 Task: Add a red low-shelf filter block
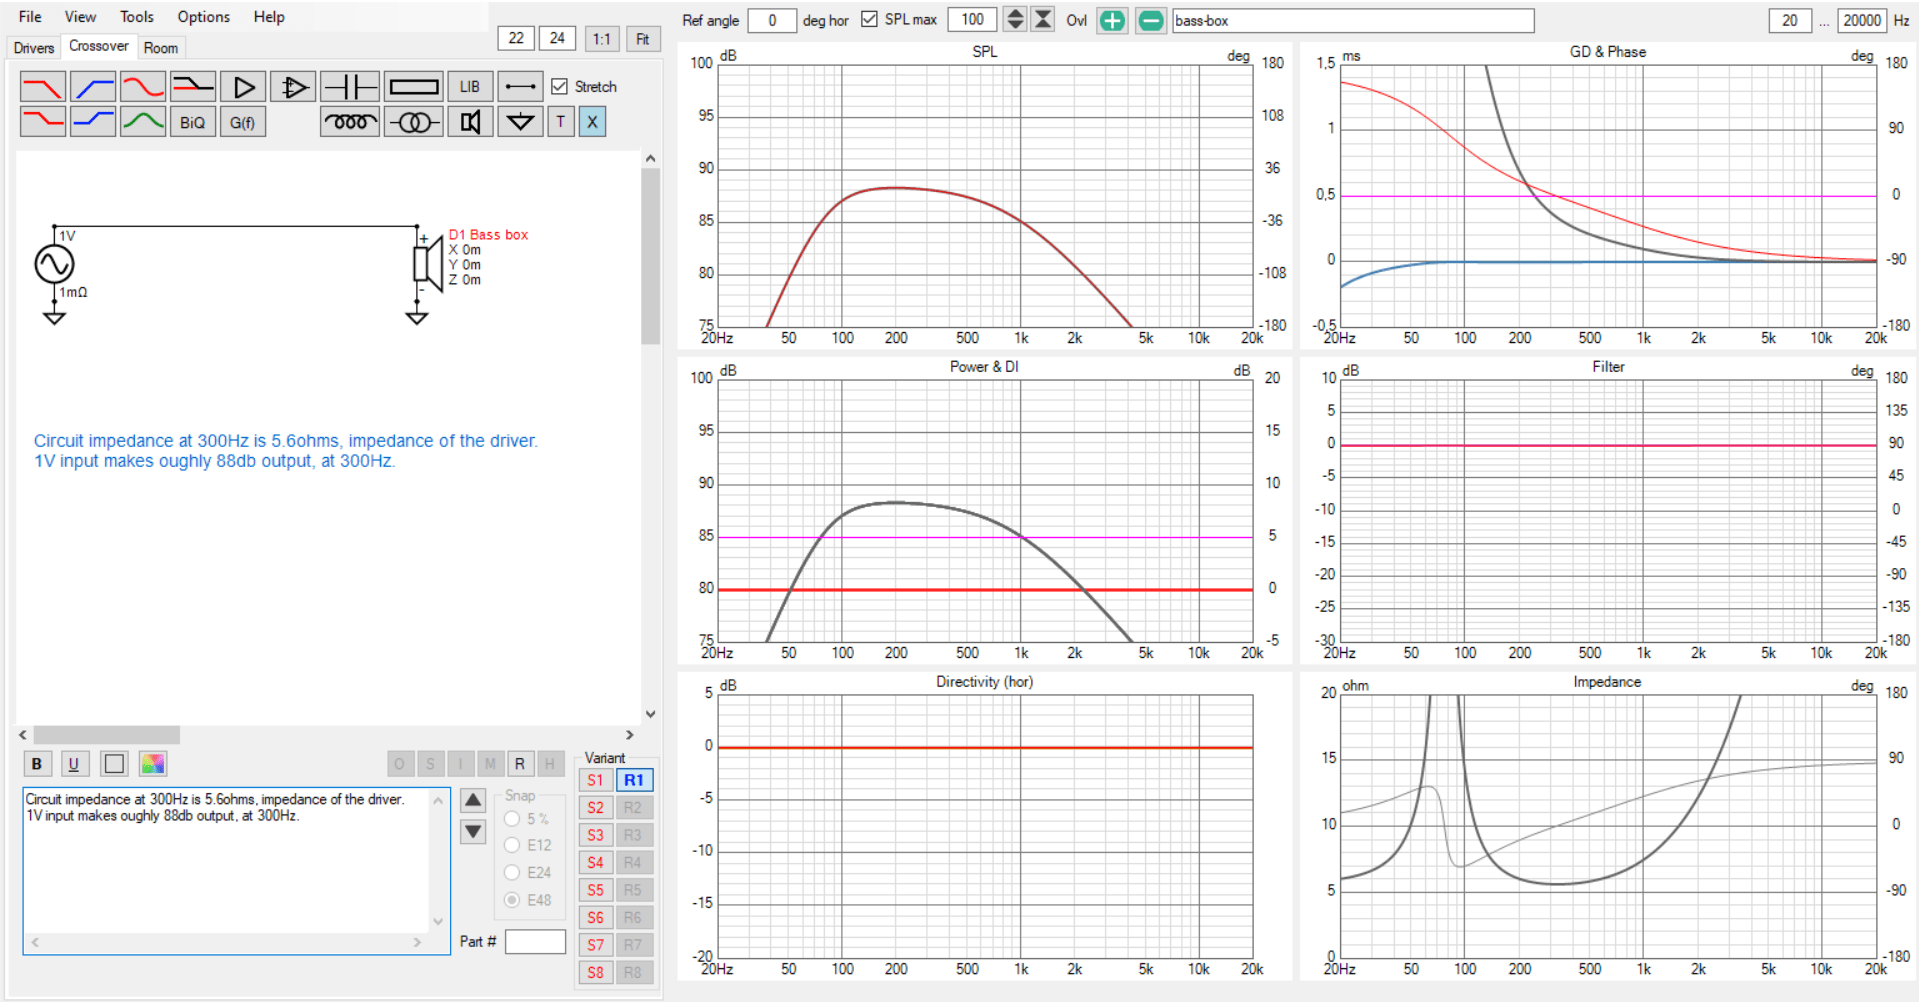pos(43,122)
